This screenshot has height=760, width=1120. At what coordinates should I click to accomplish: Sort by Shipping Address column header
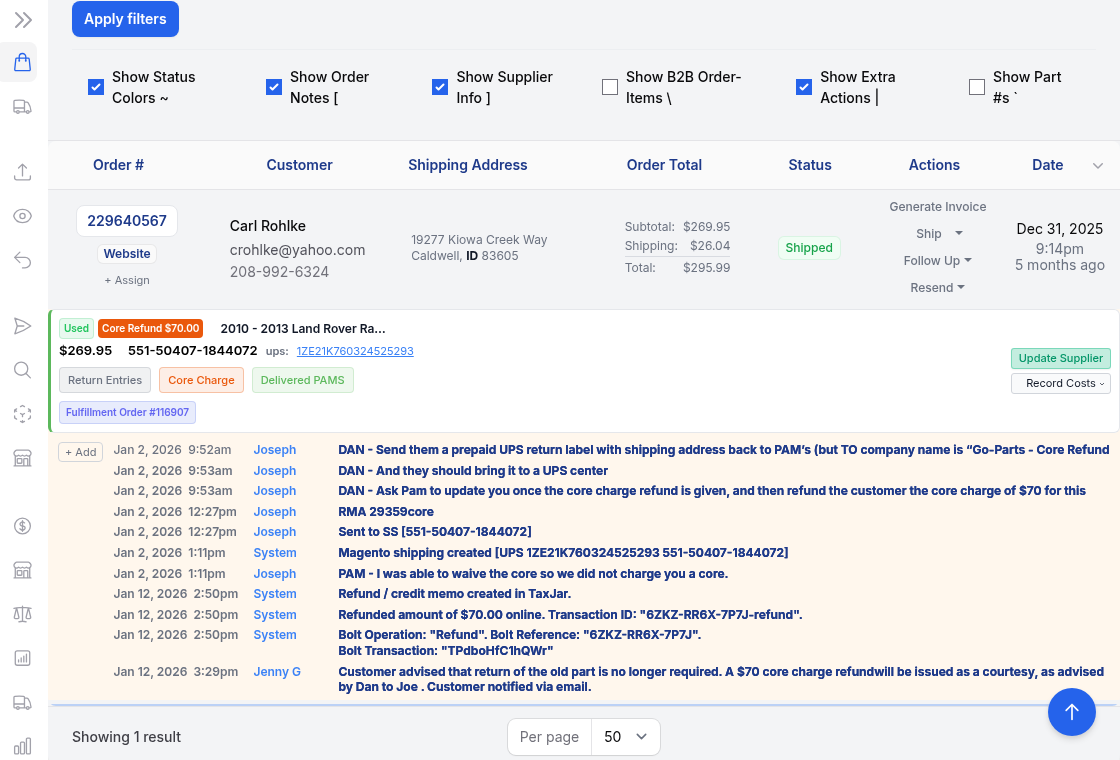point(468,165)
